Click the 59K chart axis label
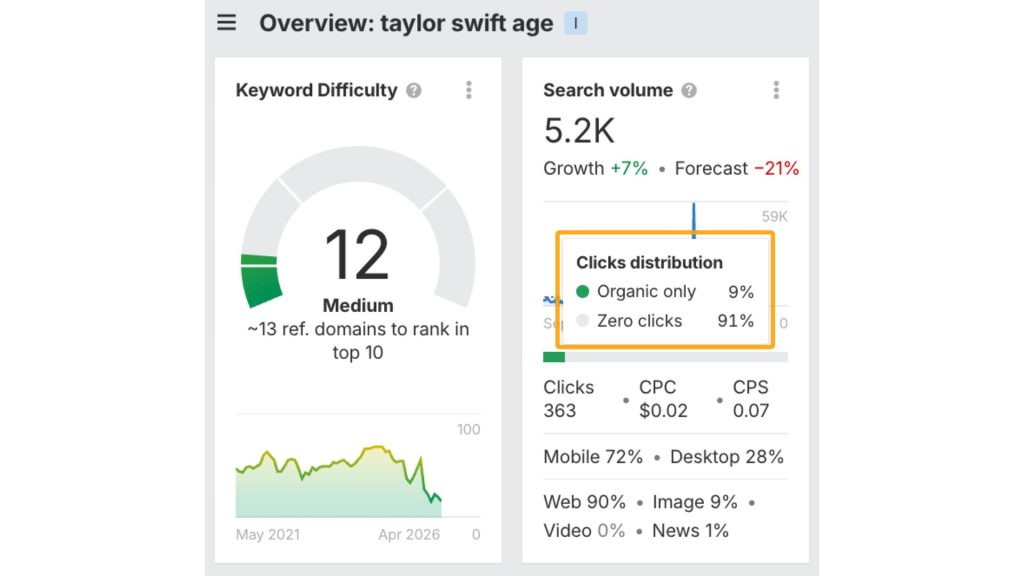 click(x=775, y=217)
